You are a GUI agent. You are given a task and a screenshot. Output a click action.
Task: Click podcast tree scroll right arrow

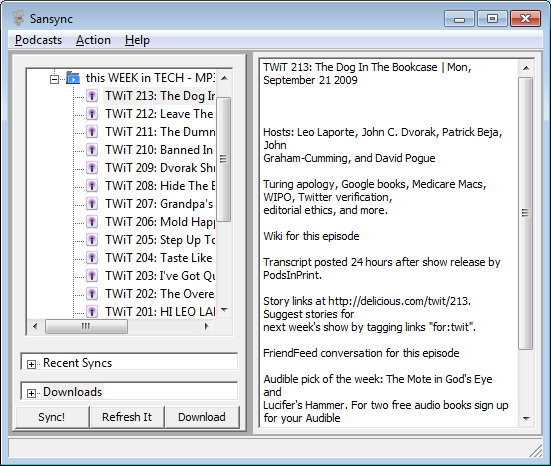pyautogui.click(x=207, y=326)
